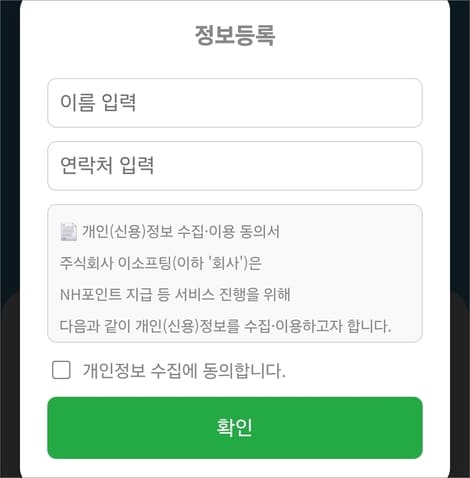Focus the 연락처 입력 contact field
The width and height of the screenshot is (470, 478).
(235, 166)
